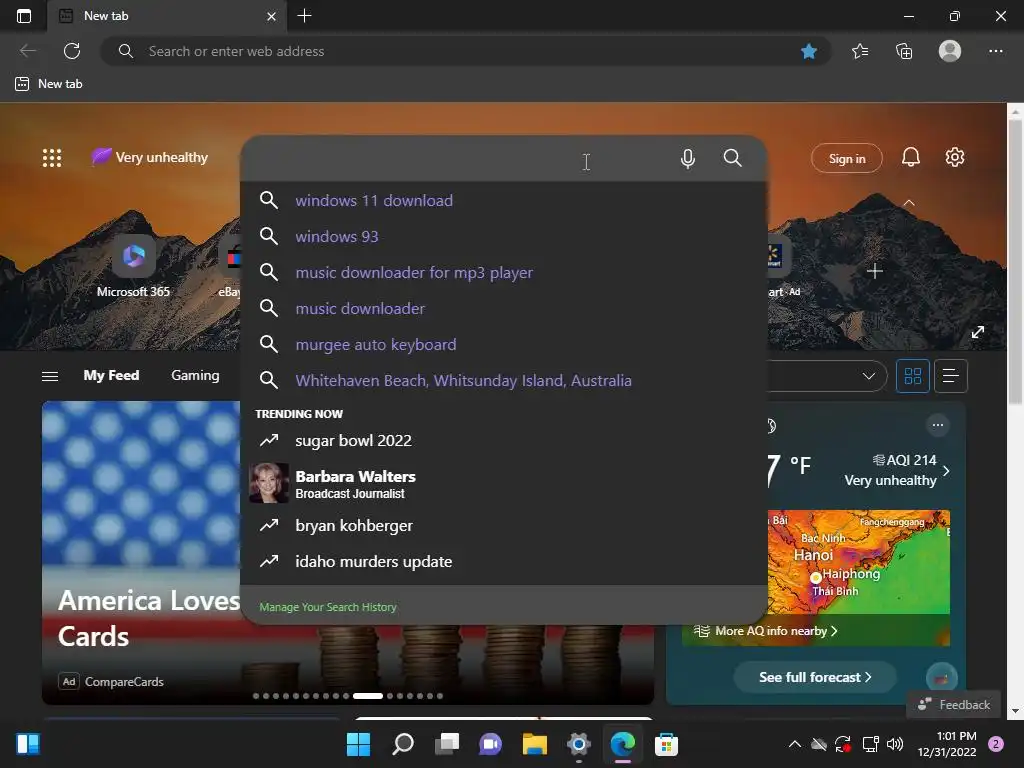Open Windows Start menu
The image size is (1024, 768).
tap(358, 744)
